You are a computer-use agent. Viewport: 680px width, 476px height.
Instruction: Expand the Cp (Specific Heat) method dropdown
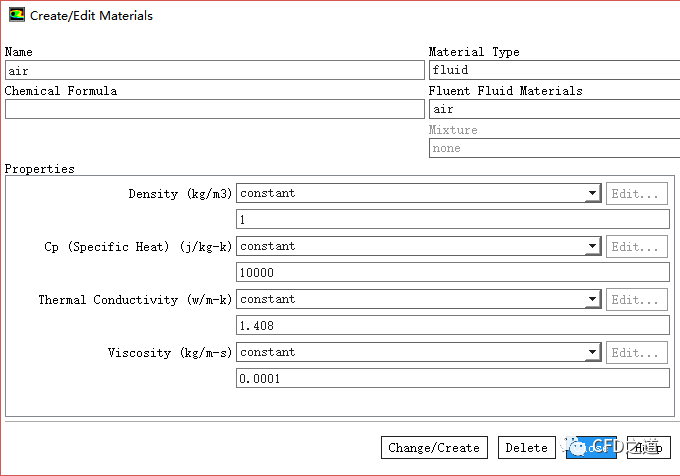tap(593, 247)
